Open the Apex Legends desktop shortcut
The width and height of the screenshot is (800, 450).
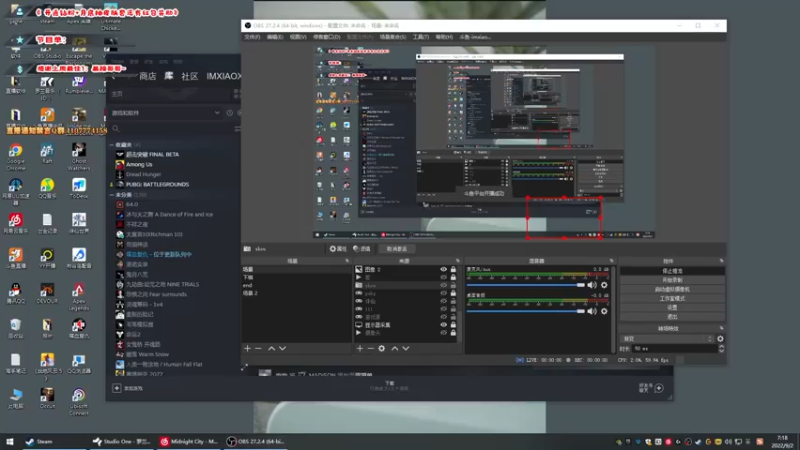coord(79,297)
